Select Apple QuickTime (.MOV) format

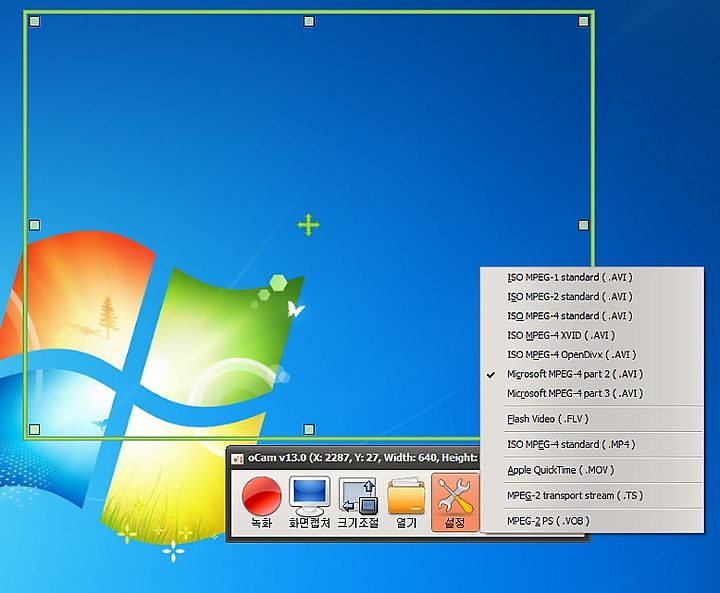click(x=592, y=470)
